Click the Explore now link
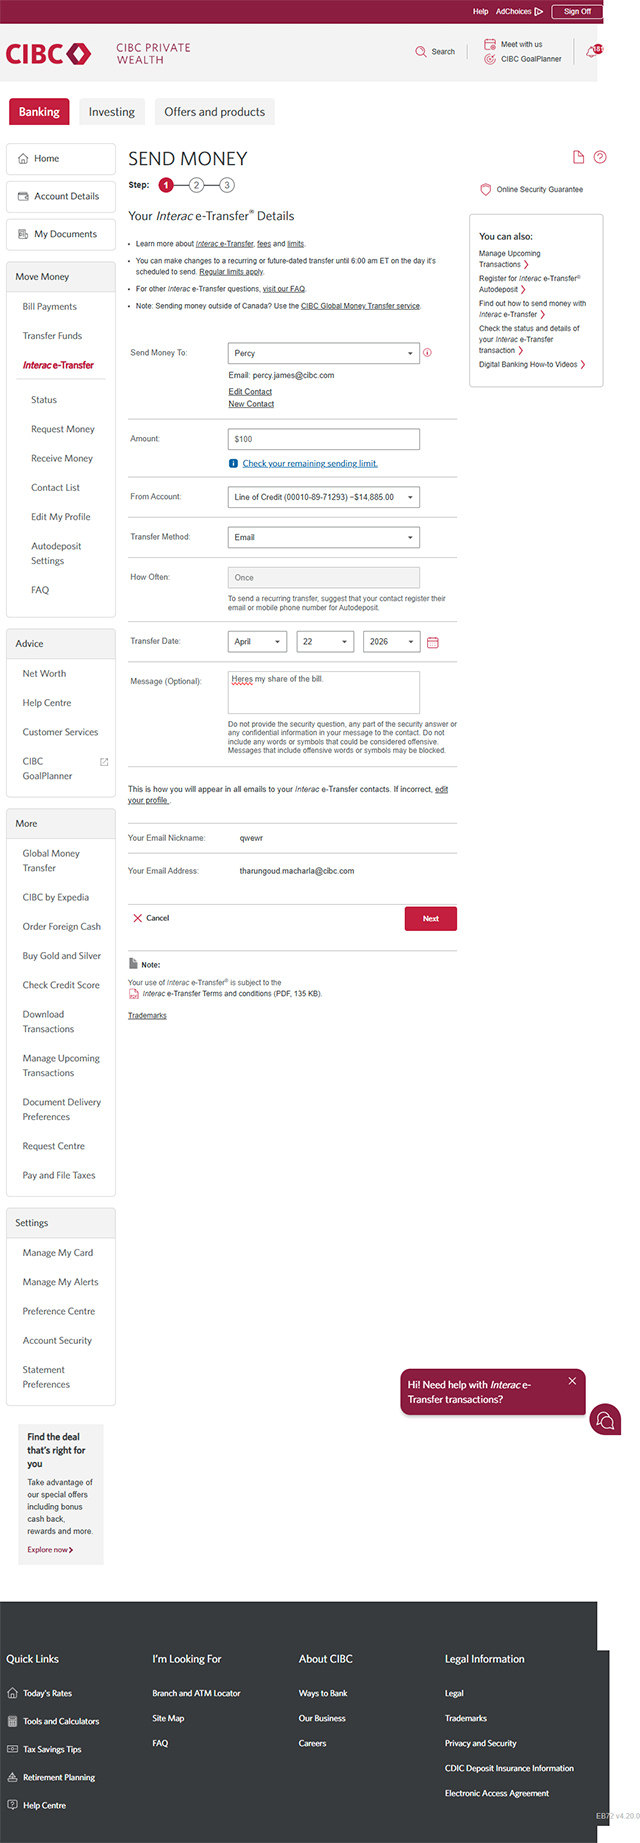640x1843 pixels. click(x=50, y=1550)
